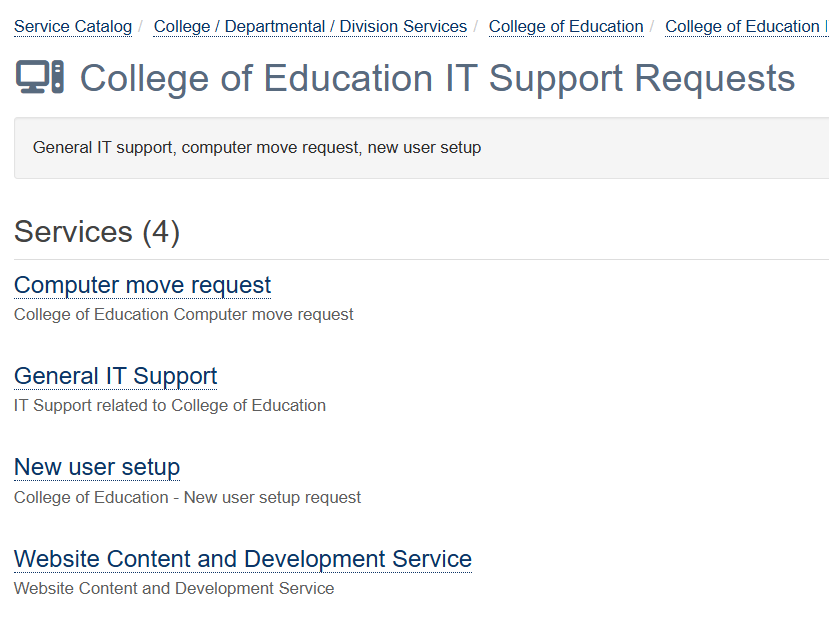Screen dimensions: 829x618
Task: Open the General IT Support service
Action: pyautogui.click(x=115, y=376)
